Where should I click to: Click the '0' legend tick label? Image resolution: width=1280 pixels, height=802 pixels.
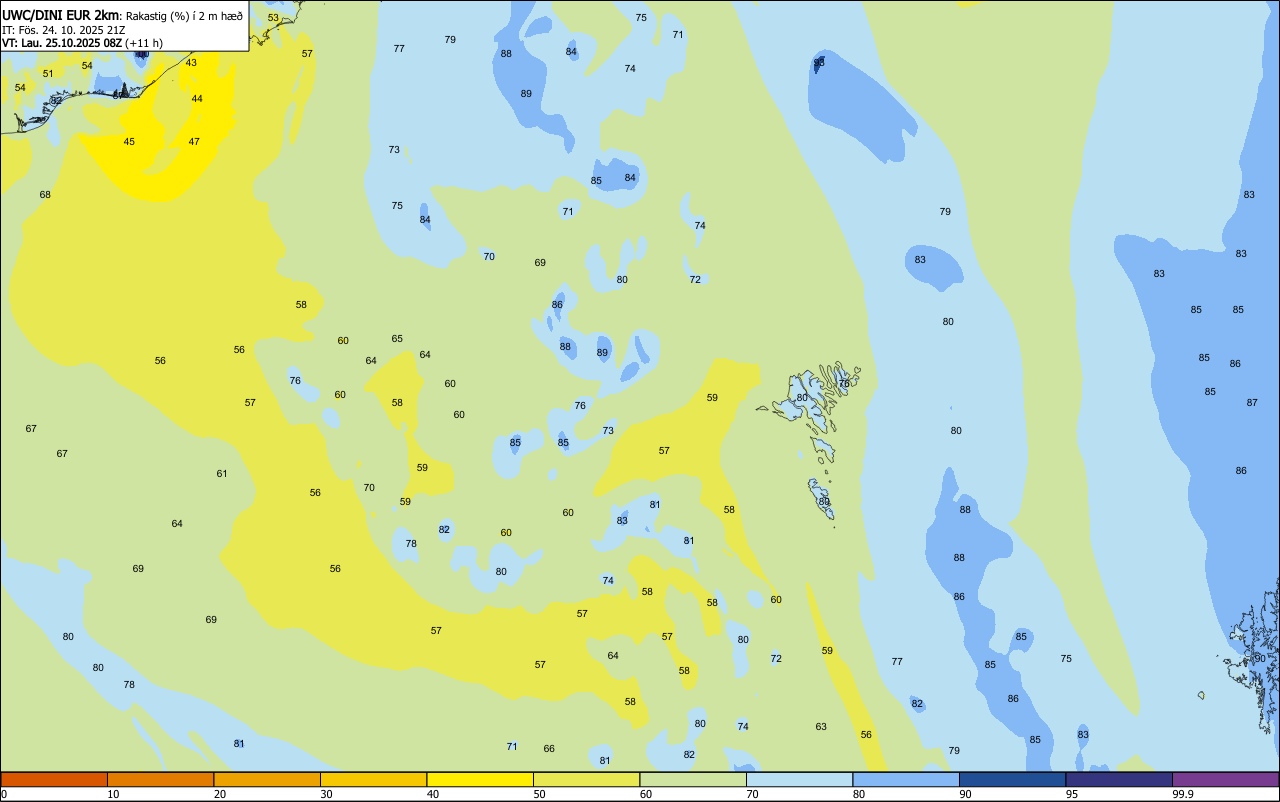pyautogui.click(x=4, y=794)
